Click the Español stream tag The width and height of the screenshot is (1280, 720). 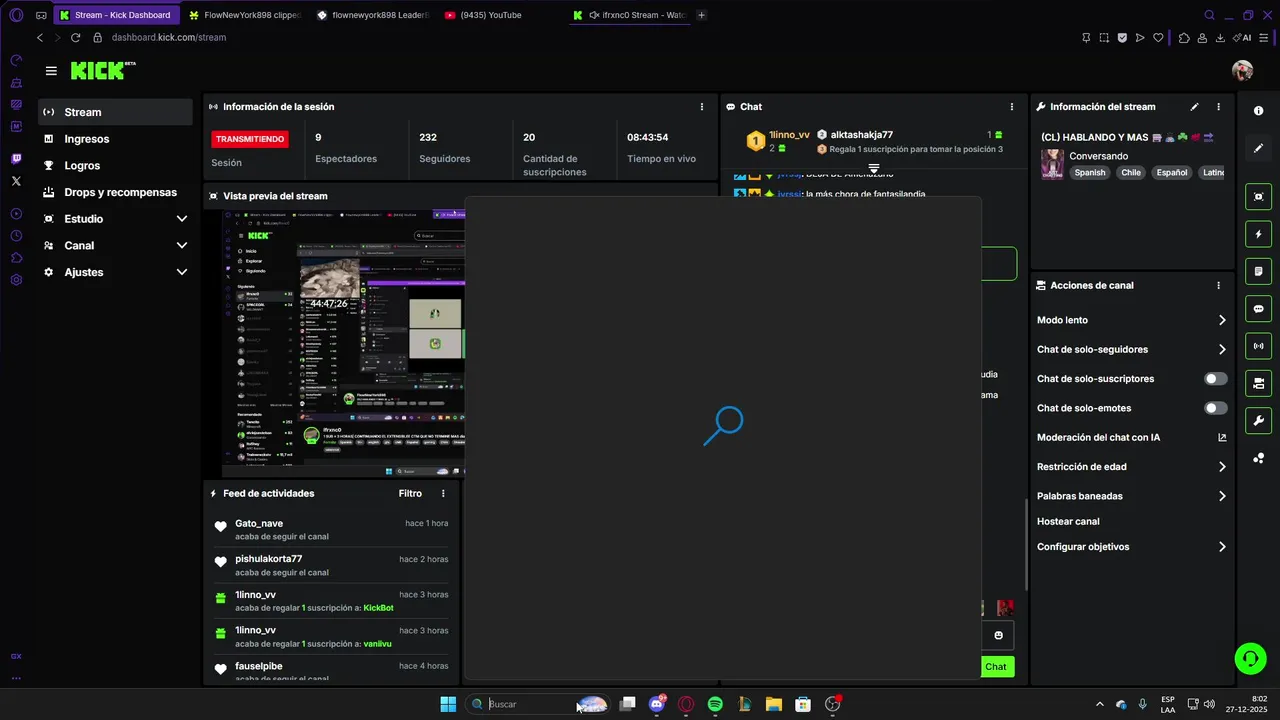1172,173
